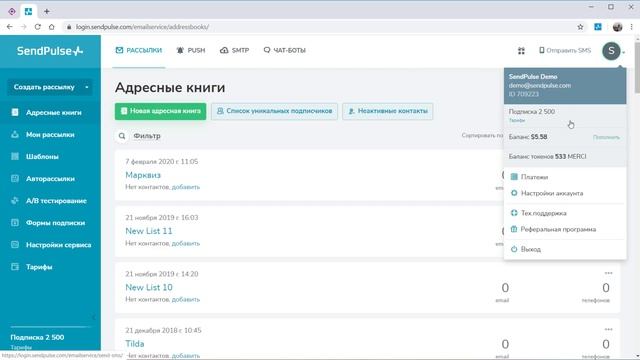Viewport: 640px width, 360px height.
Task: Click the Авторассылки sidebar icon
Action: (15, 178)
